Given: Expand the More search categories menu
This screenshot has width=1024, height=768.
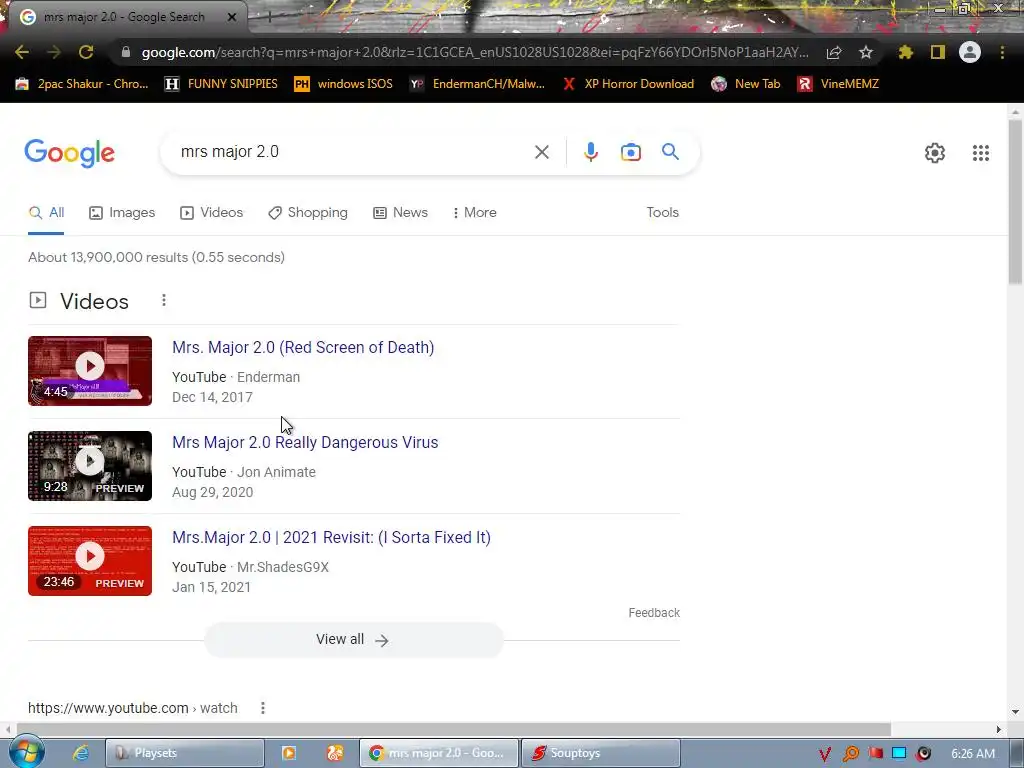Looking at the screenshot, I should (x=474, y=213).
